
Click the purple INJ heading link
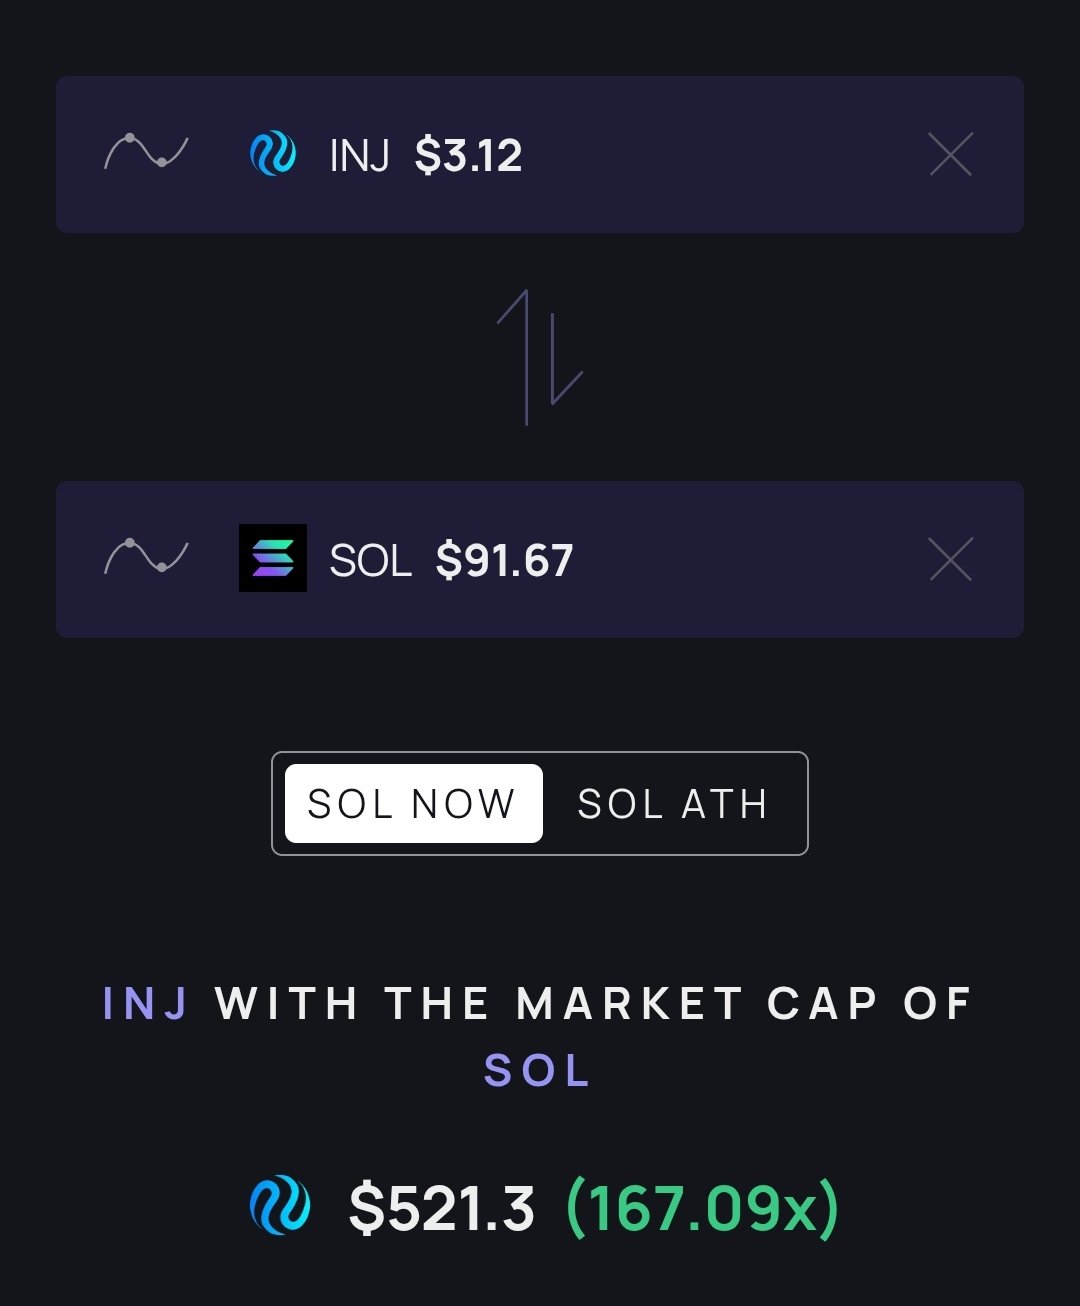point(146,1004)
